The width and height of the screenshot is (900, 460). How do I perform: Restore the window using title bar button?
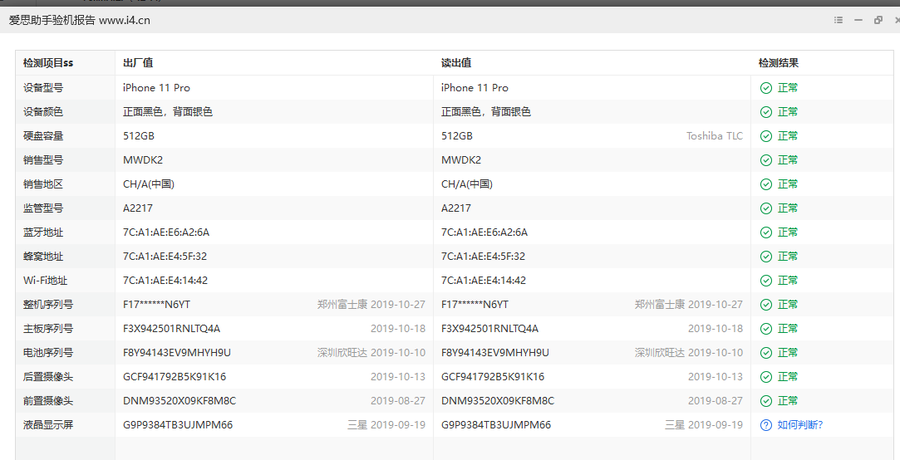[x=878, y=20]
